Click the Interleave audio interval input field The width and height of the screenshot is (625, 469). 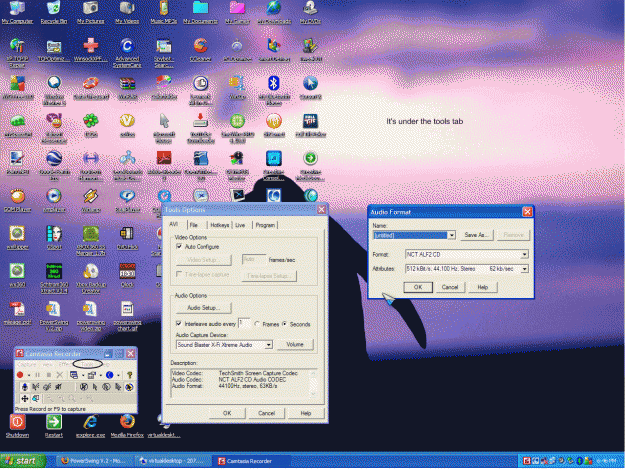click(244, 323)
